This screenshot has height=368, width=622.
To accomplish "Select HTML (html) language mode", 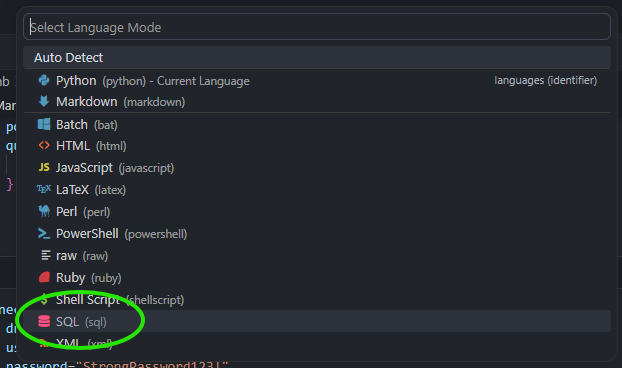I will (x=317, y=146).
